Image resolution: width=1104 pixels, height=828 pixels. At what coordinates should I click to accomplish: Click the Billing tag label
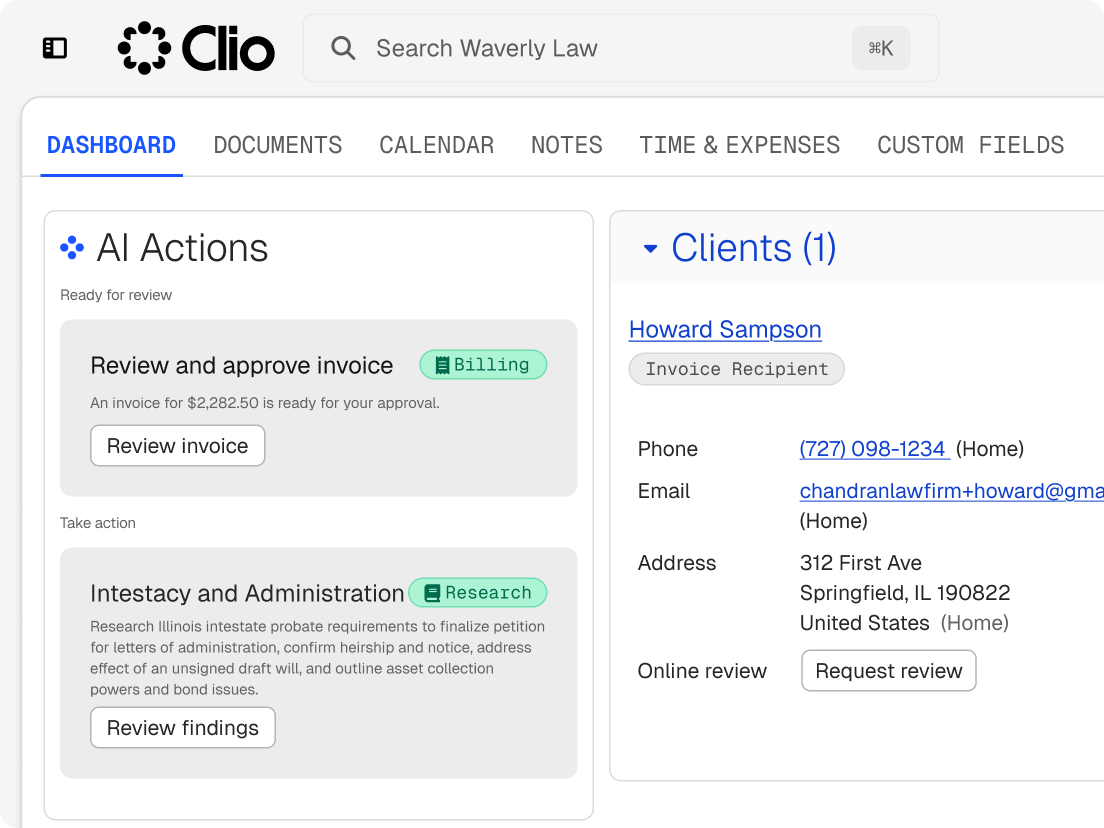tap(483, 365)
